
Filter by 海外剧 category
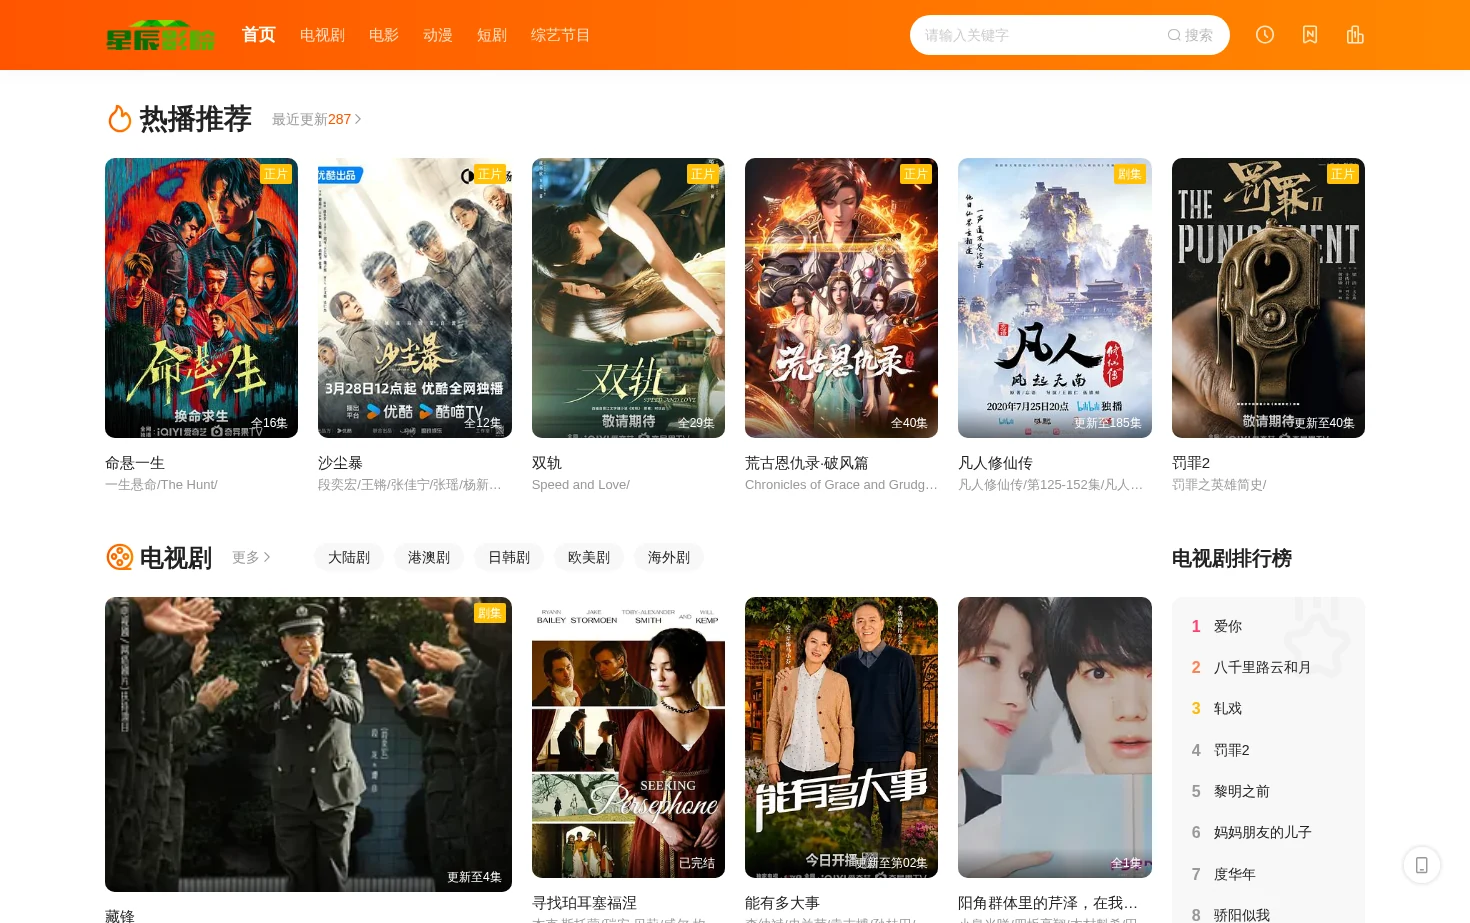point(669,557)
